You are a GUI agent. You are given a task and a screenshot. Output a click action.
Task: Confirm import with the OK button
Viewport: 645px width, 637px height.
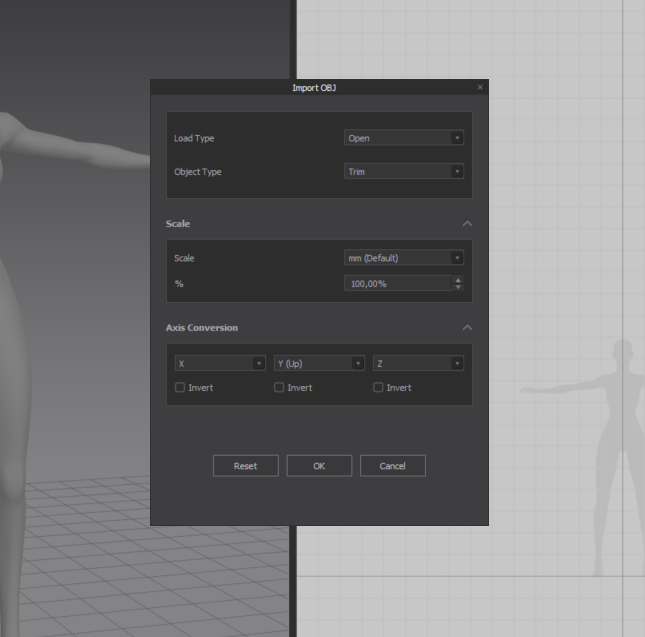coord(319,466)
